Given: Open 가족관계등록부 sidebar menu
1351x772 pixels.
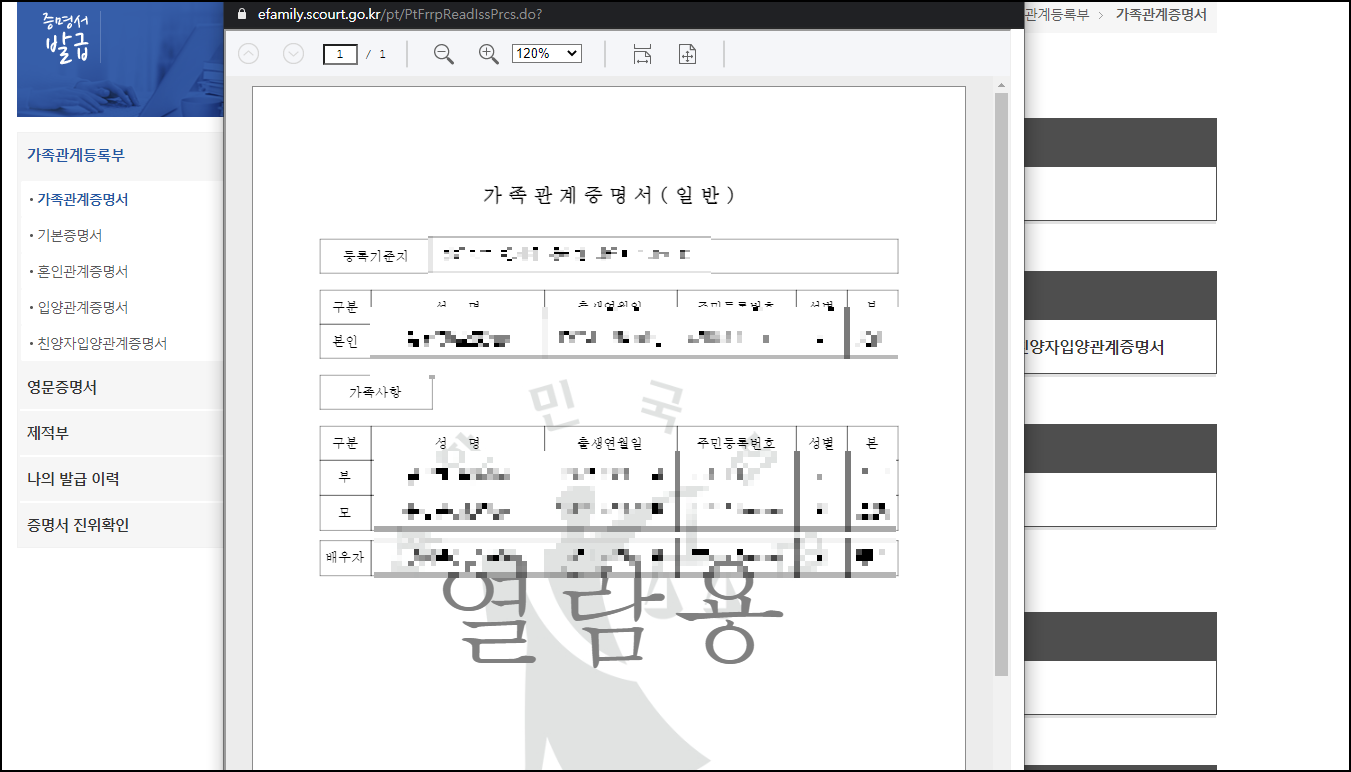Looking at the screenshot, I should tap(119, 155).
